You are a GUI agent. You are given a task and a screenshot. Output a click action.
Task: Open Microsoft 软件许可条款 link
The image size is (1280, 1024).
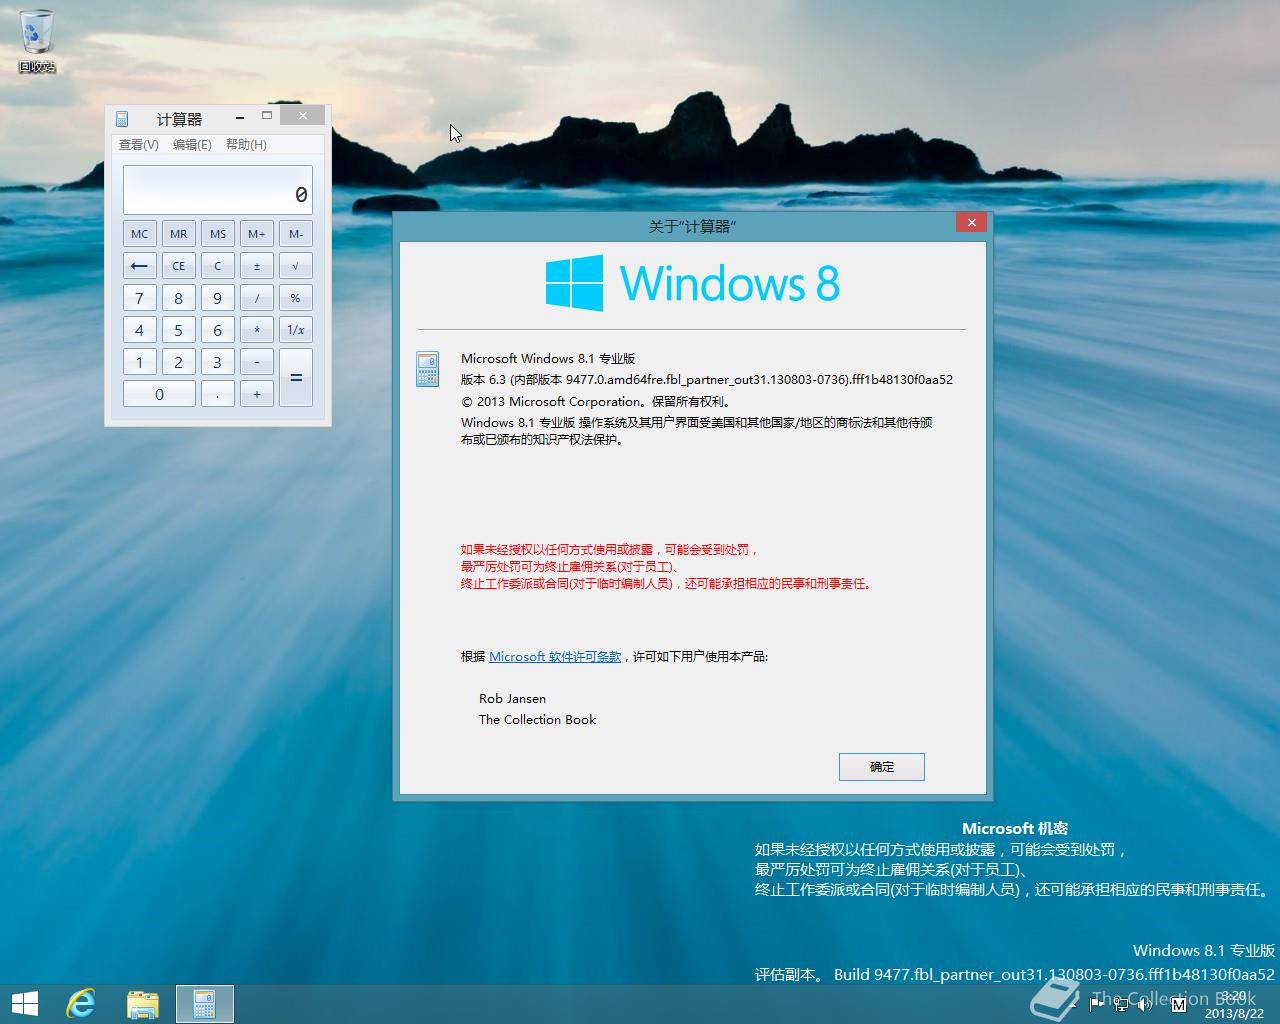555,657
